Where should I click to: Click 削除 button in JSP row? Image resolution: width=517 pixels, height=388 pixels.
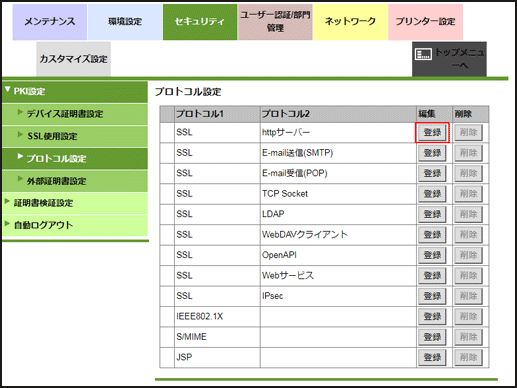(468, 357)
